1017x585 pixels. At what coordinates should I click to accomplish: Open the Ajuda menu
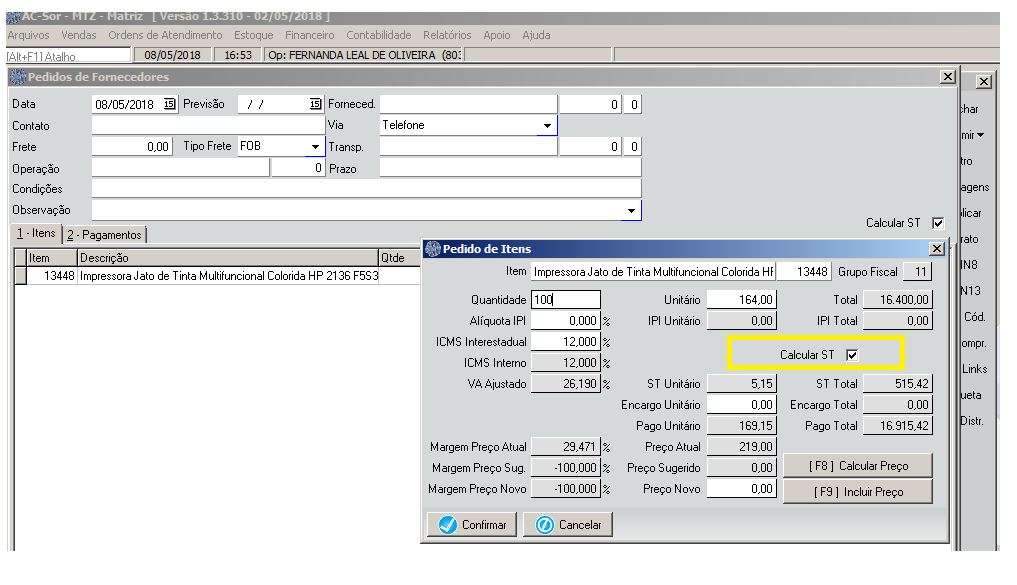tap(536, 35)
